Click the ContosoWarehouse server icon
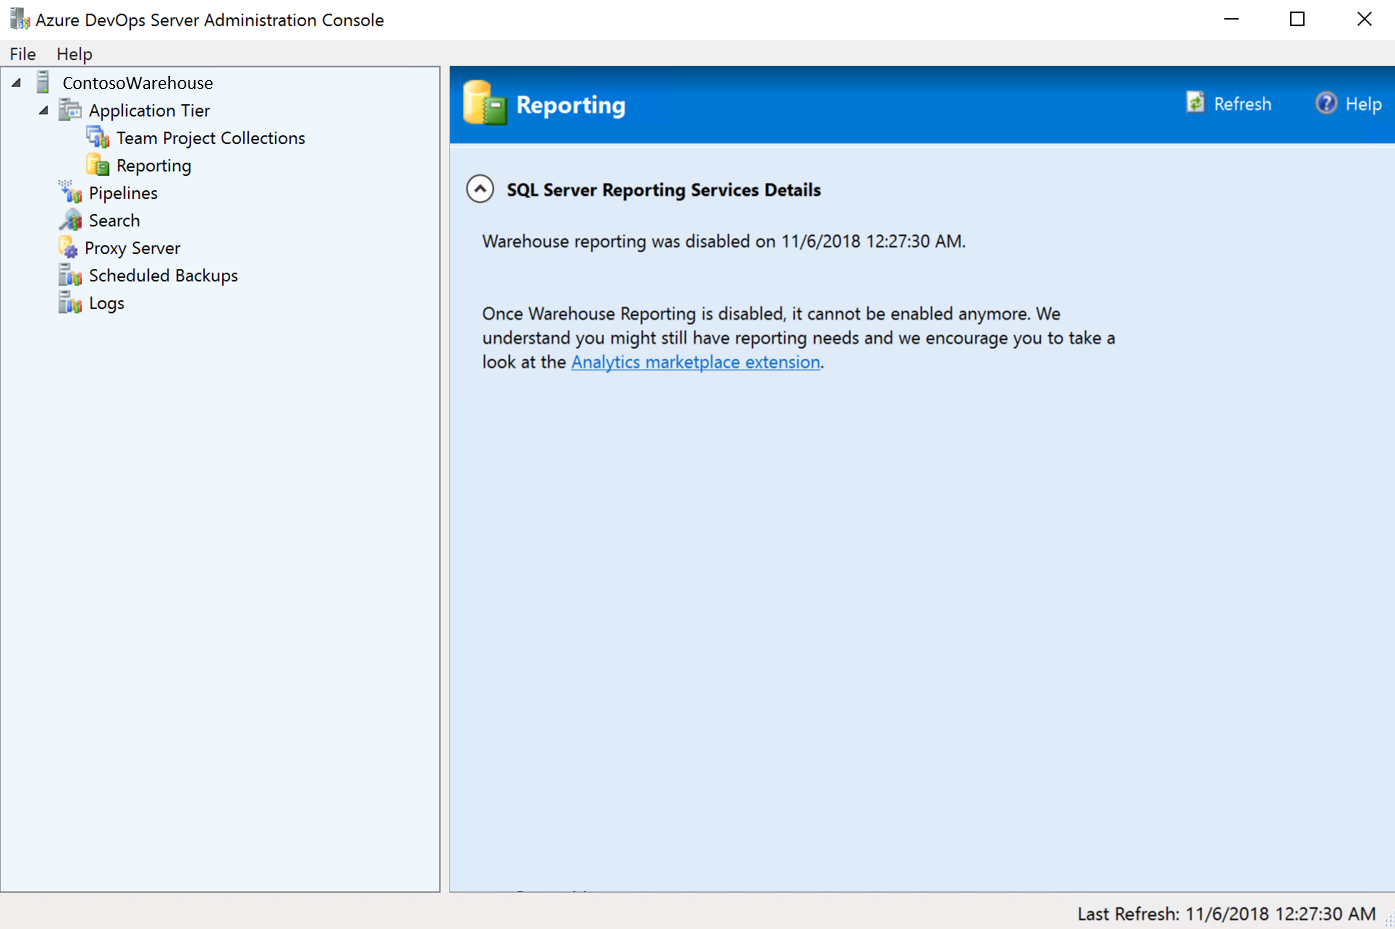This screenshot has width=1395, height=929. [43, 83]
